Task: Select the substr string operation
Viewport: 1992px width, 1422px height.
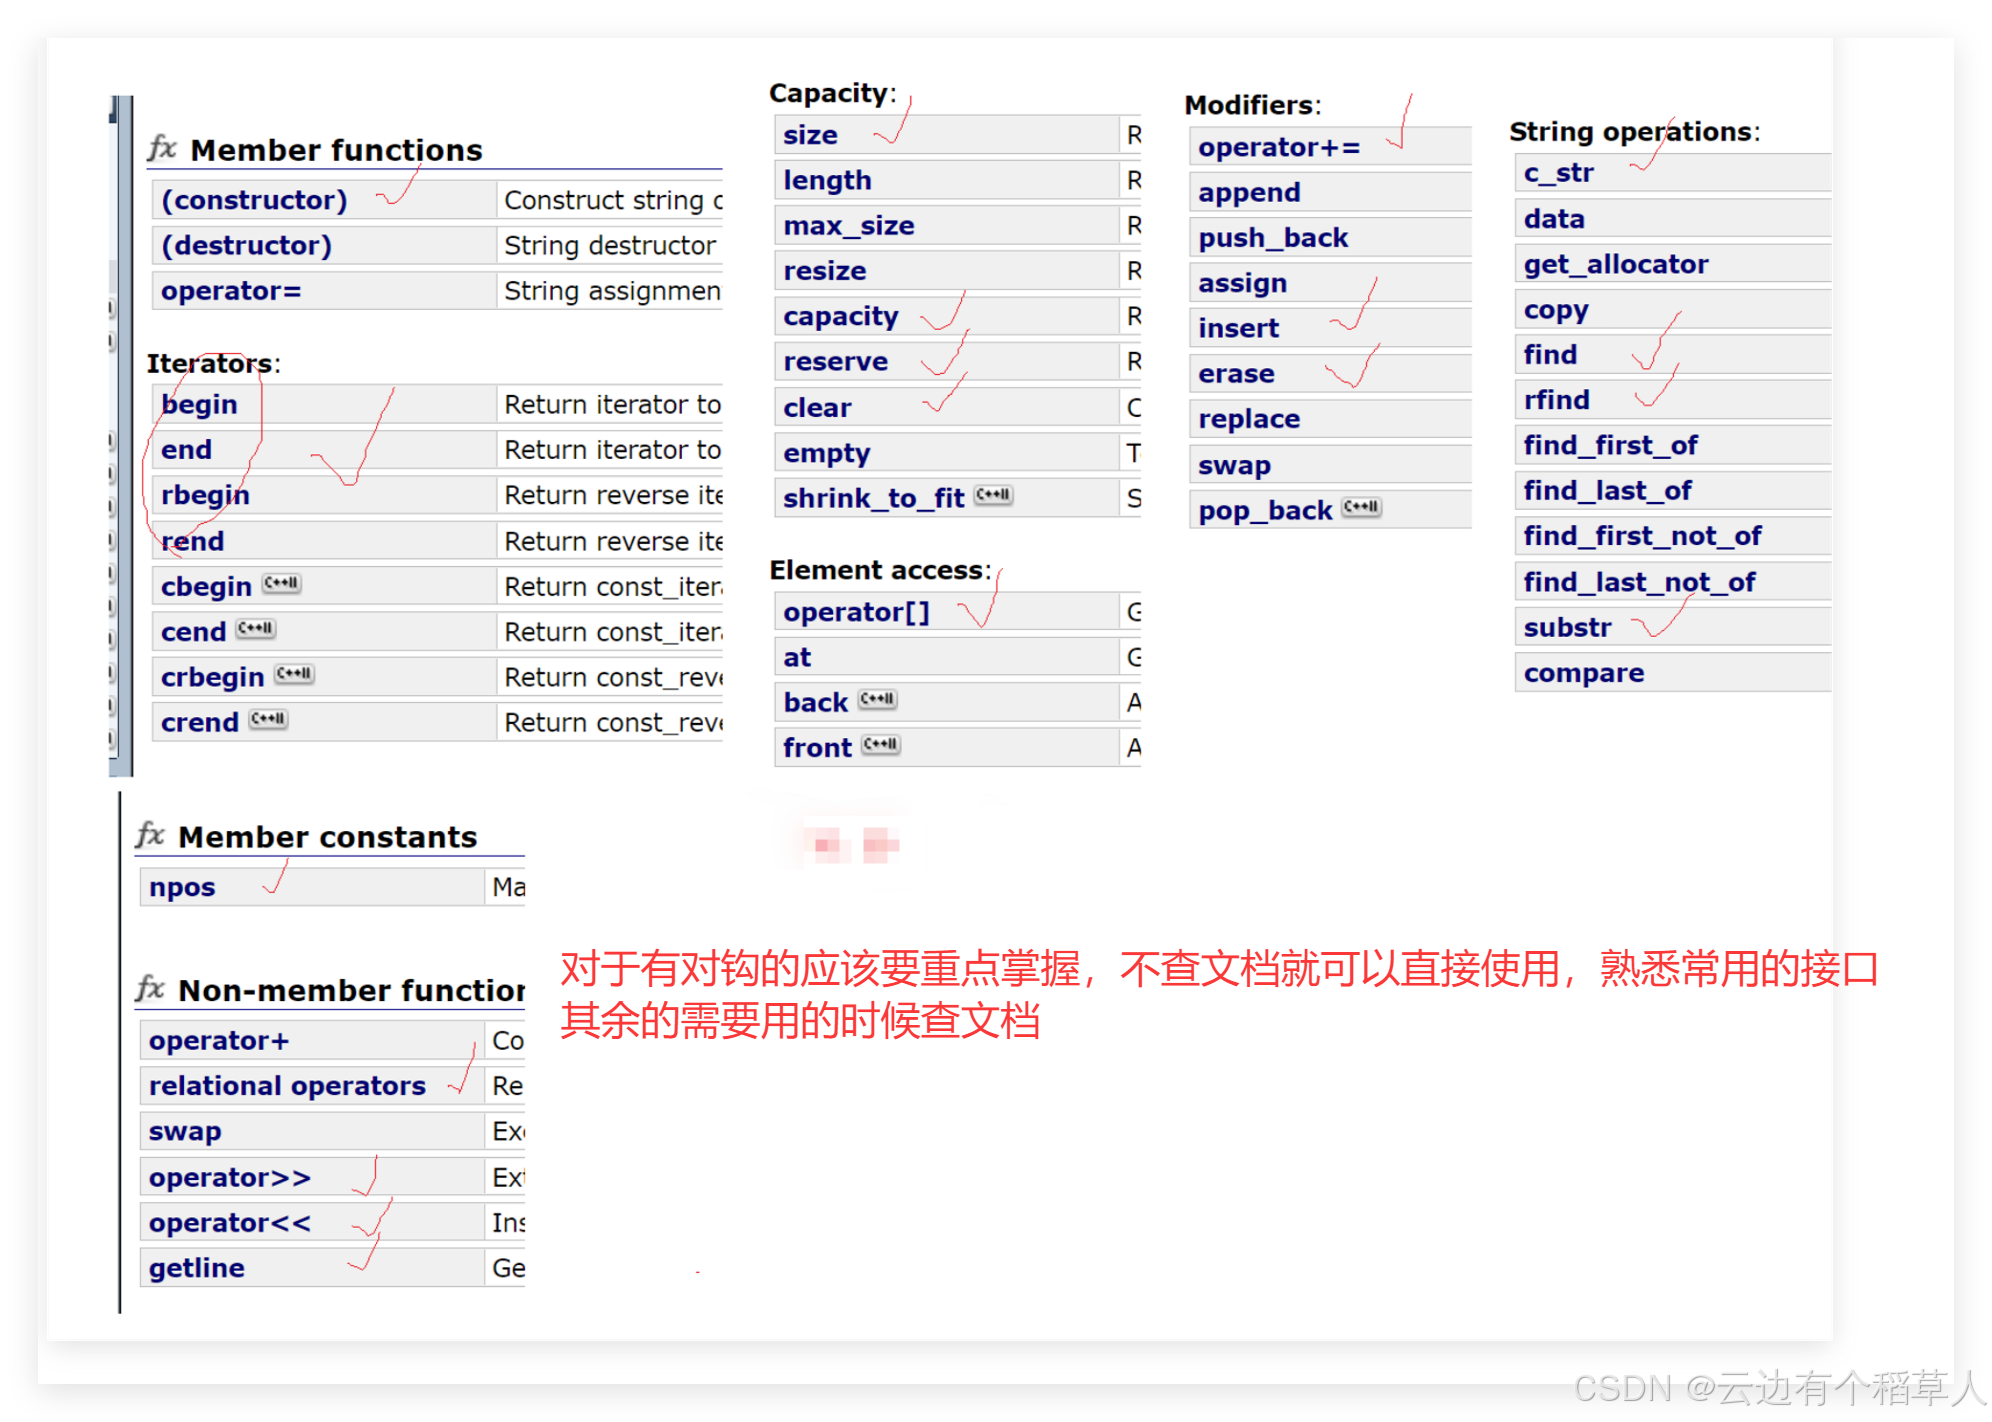Action: pyautogui.click(x=1566, y=628)
